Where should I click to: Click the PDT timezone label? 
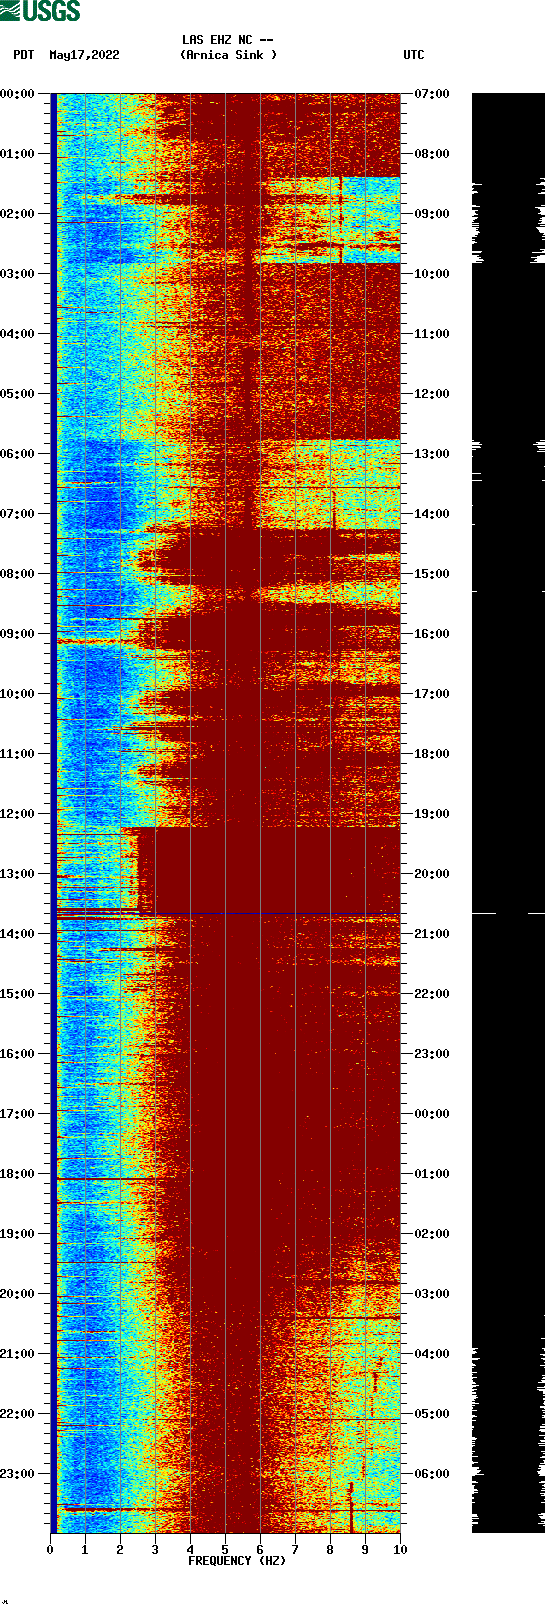click(24, 55)
